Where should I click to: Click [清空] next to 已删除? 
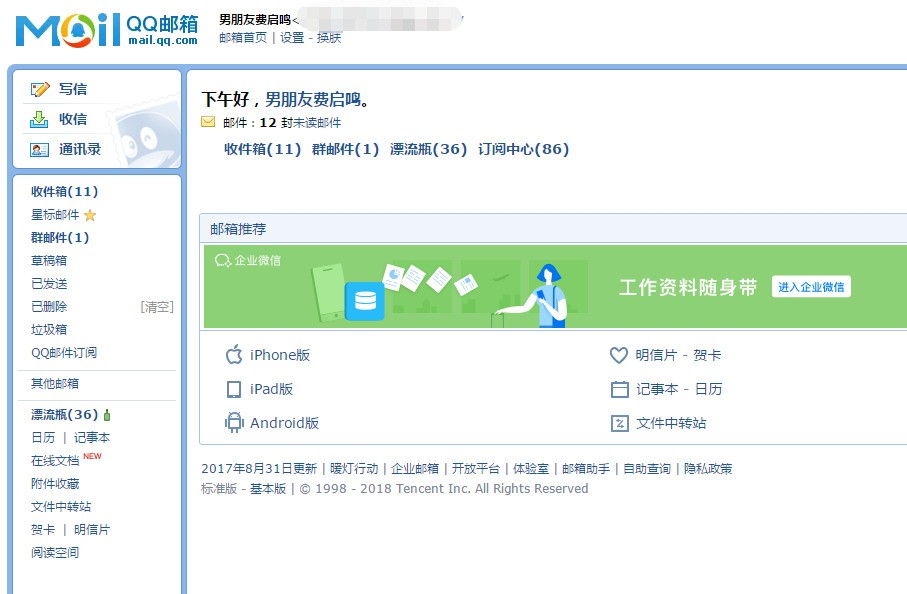pyautogui.click(x=157, y=307)
